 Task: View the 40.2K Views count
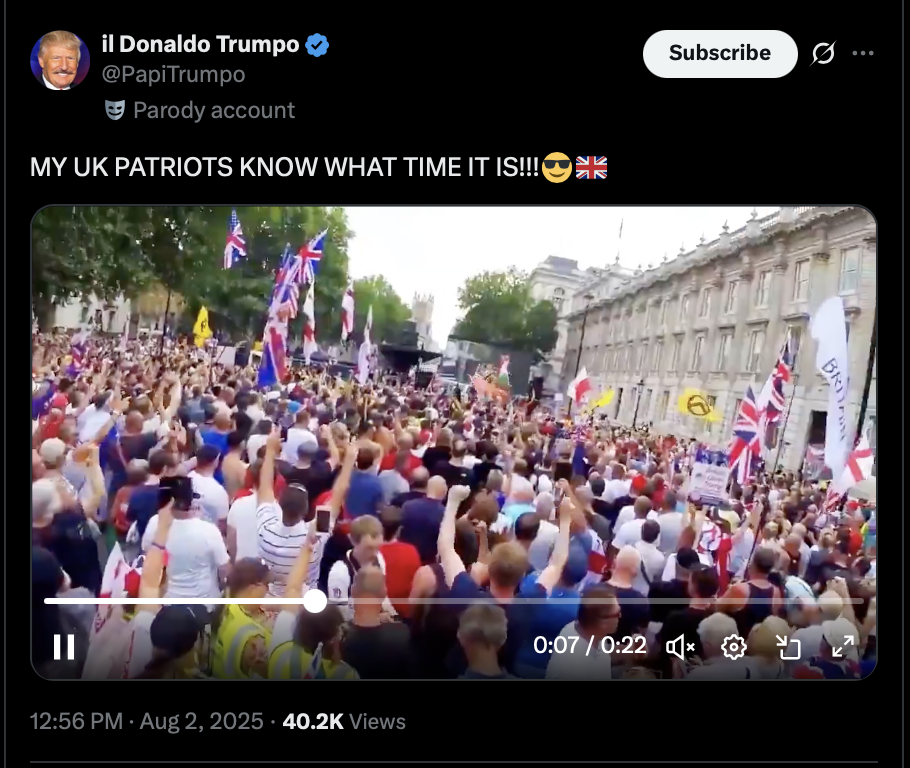344,722
